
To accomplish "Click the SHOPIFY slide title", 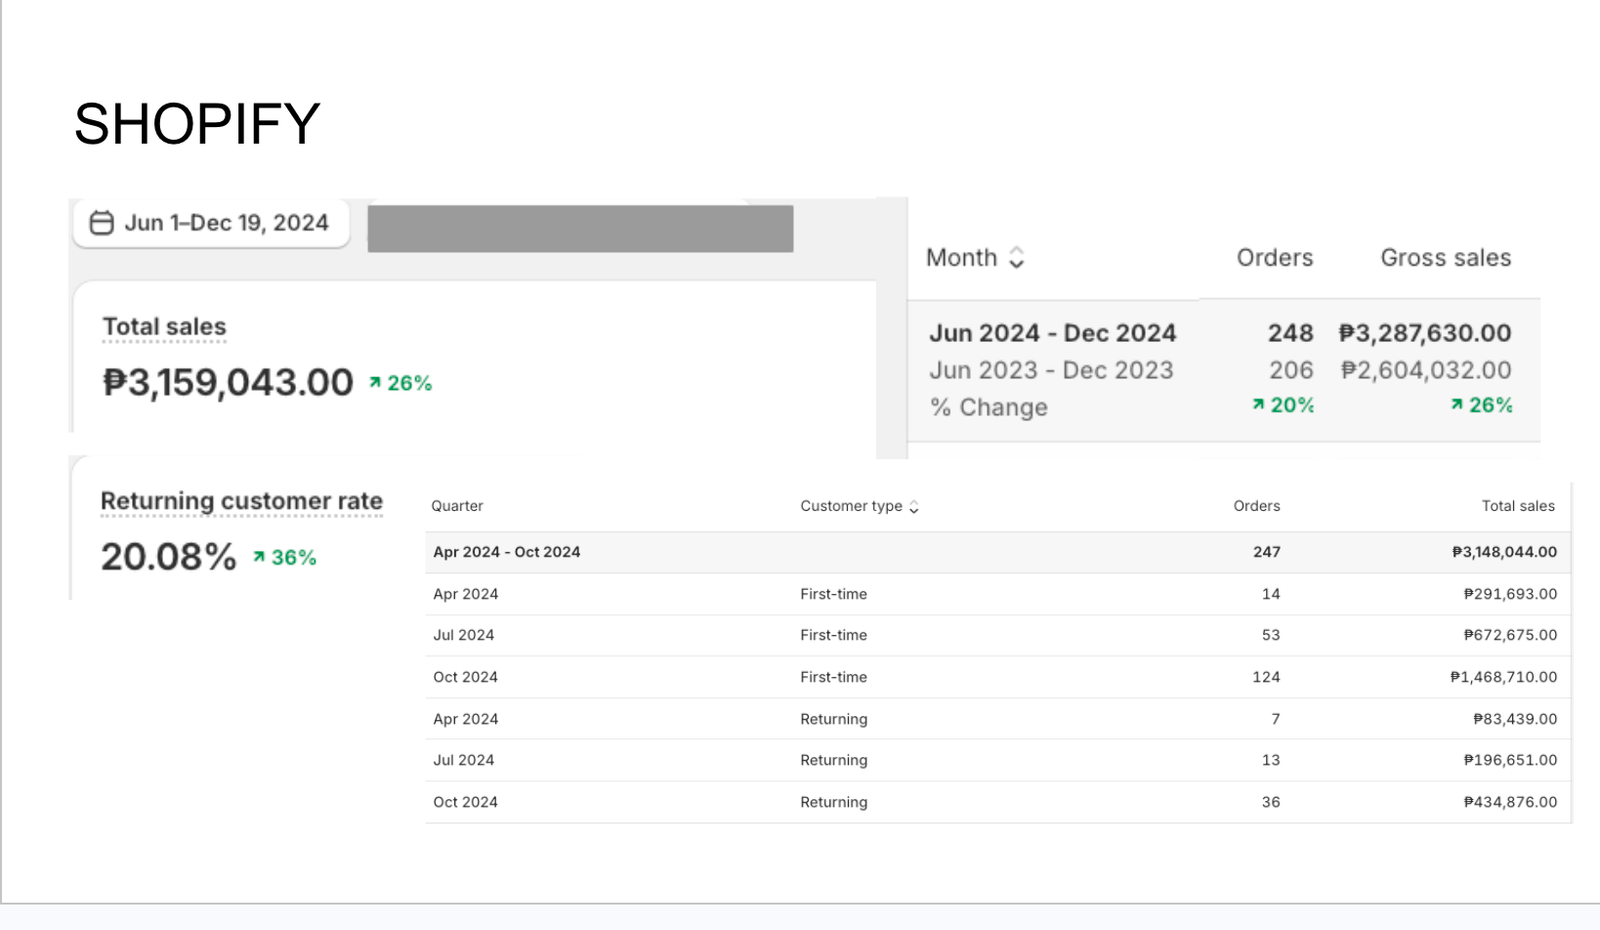I will (x=197, y=124).
